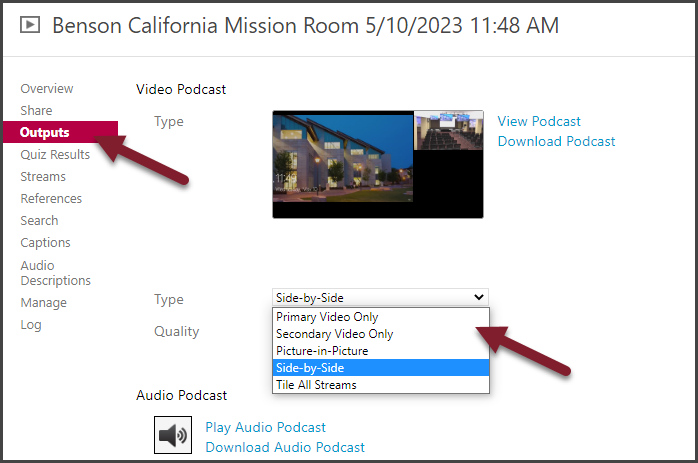The width and height of the screenshot is (698, 463).
Task: Select the Outputs sidebar tab
Action: 45,132
